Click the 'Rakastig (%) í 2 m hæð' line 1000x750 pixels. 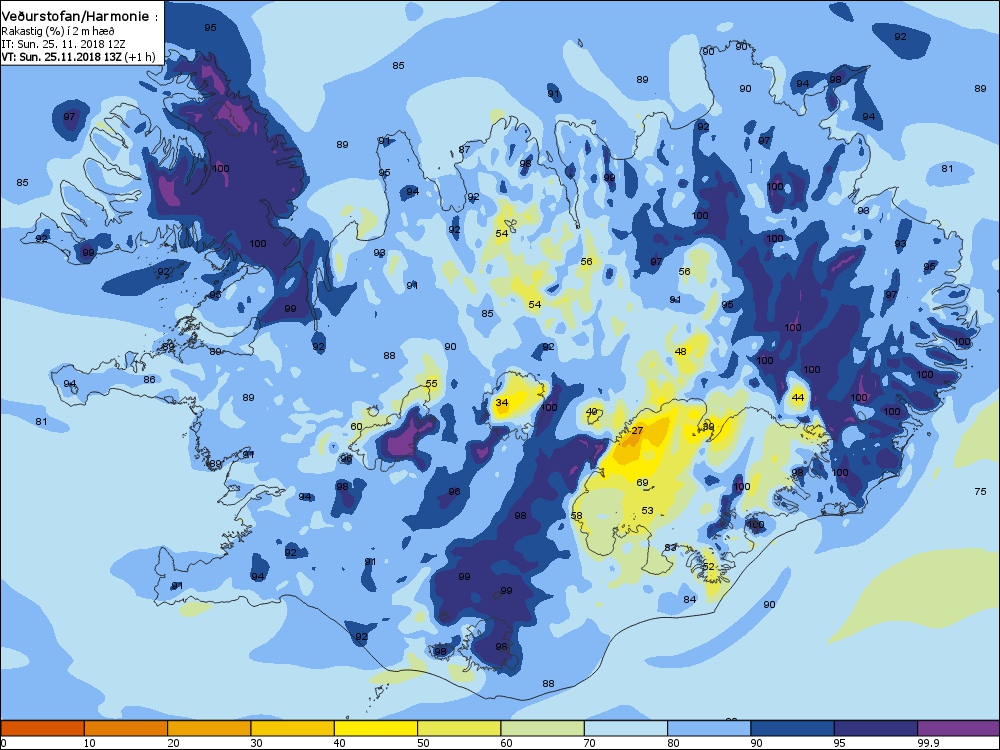tap(58, 31)
